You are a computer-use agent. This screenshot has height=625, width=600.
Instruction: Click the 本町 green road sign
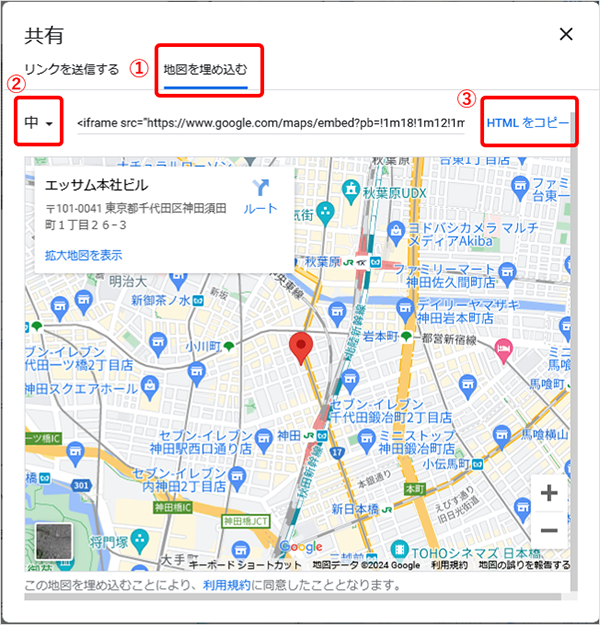[x=415, y=489]
